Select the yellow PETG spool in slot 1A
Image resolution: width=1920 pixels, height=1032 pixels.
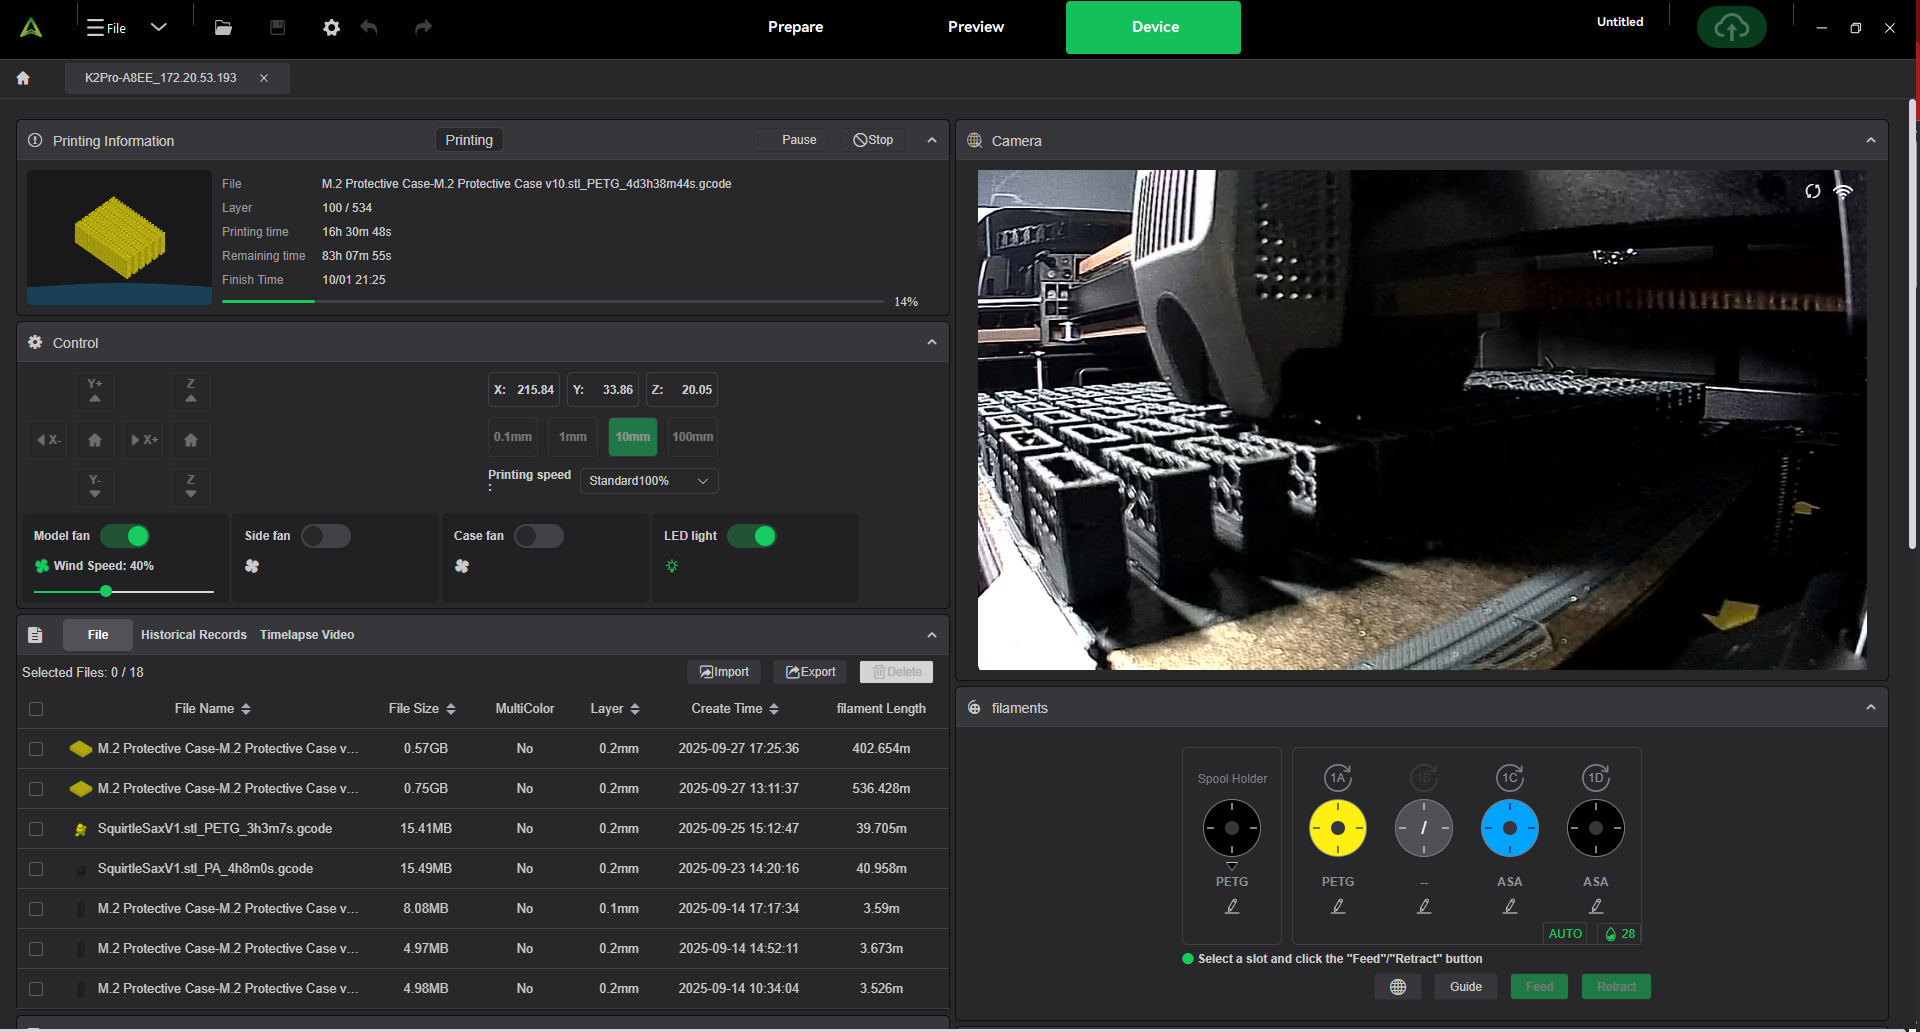click(x=1337, y=828)
